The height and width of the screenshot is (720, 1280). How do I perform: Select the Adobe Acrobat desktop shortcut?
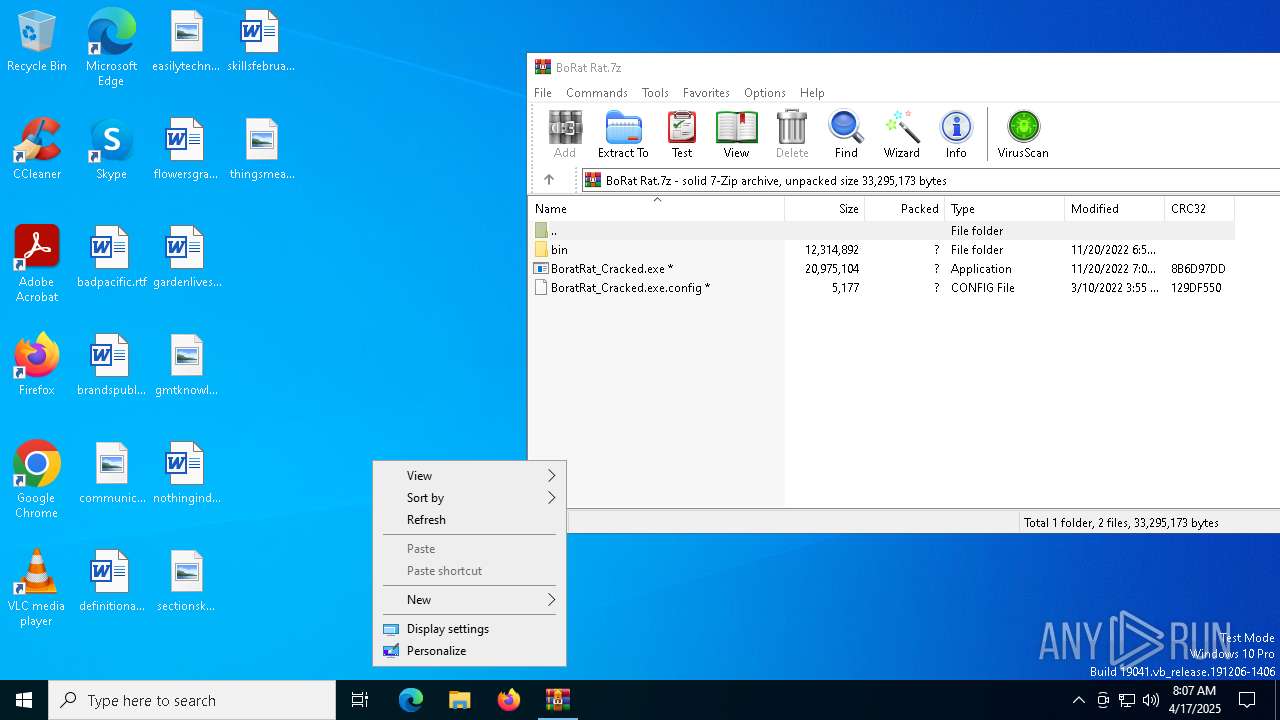tap(37, 264)
